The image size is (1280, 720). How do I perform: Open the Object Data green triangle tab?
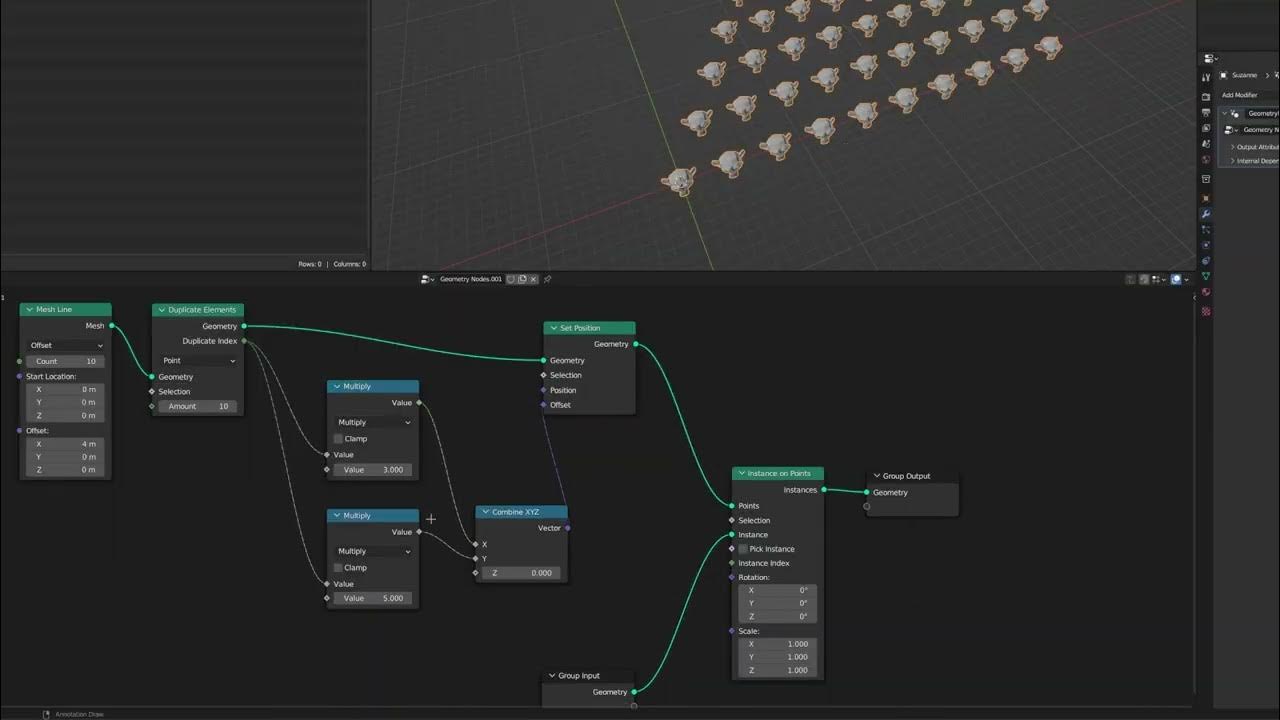click(x=1206, y=276)
